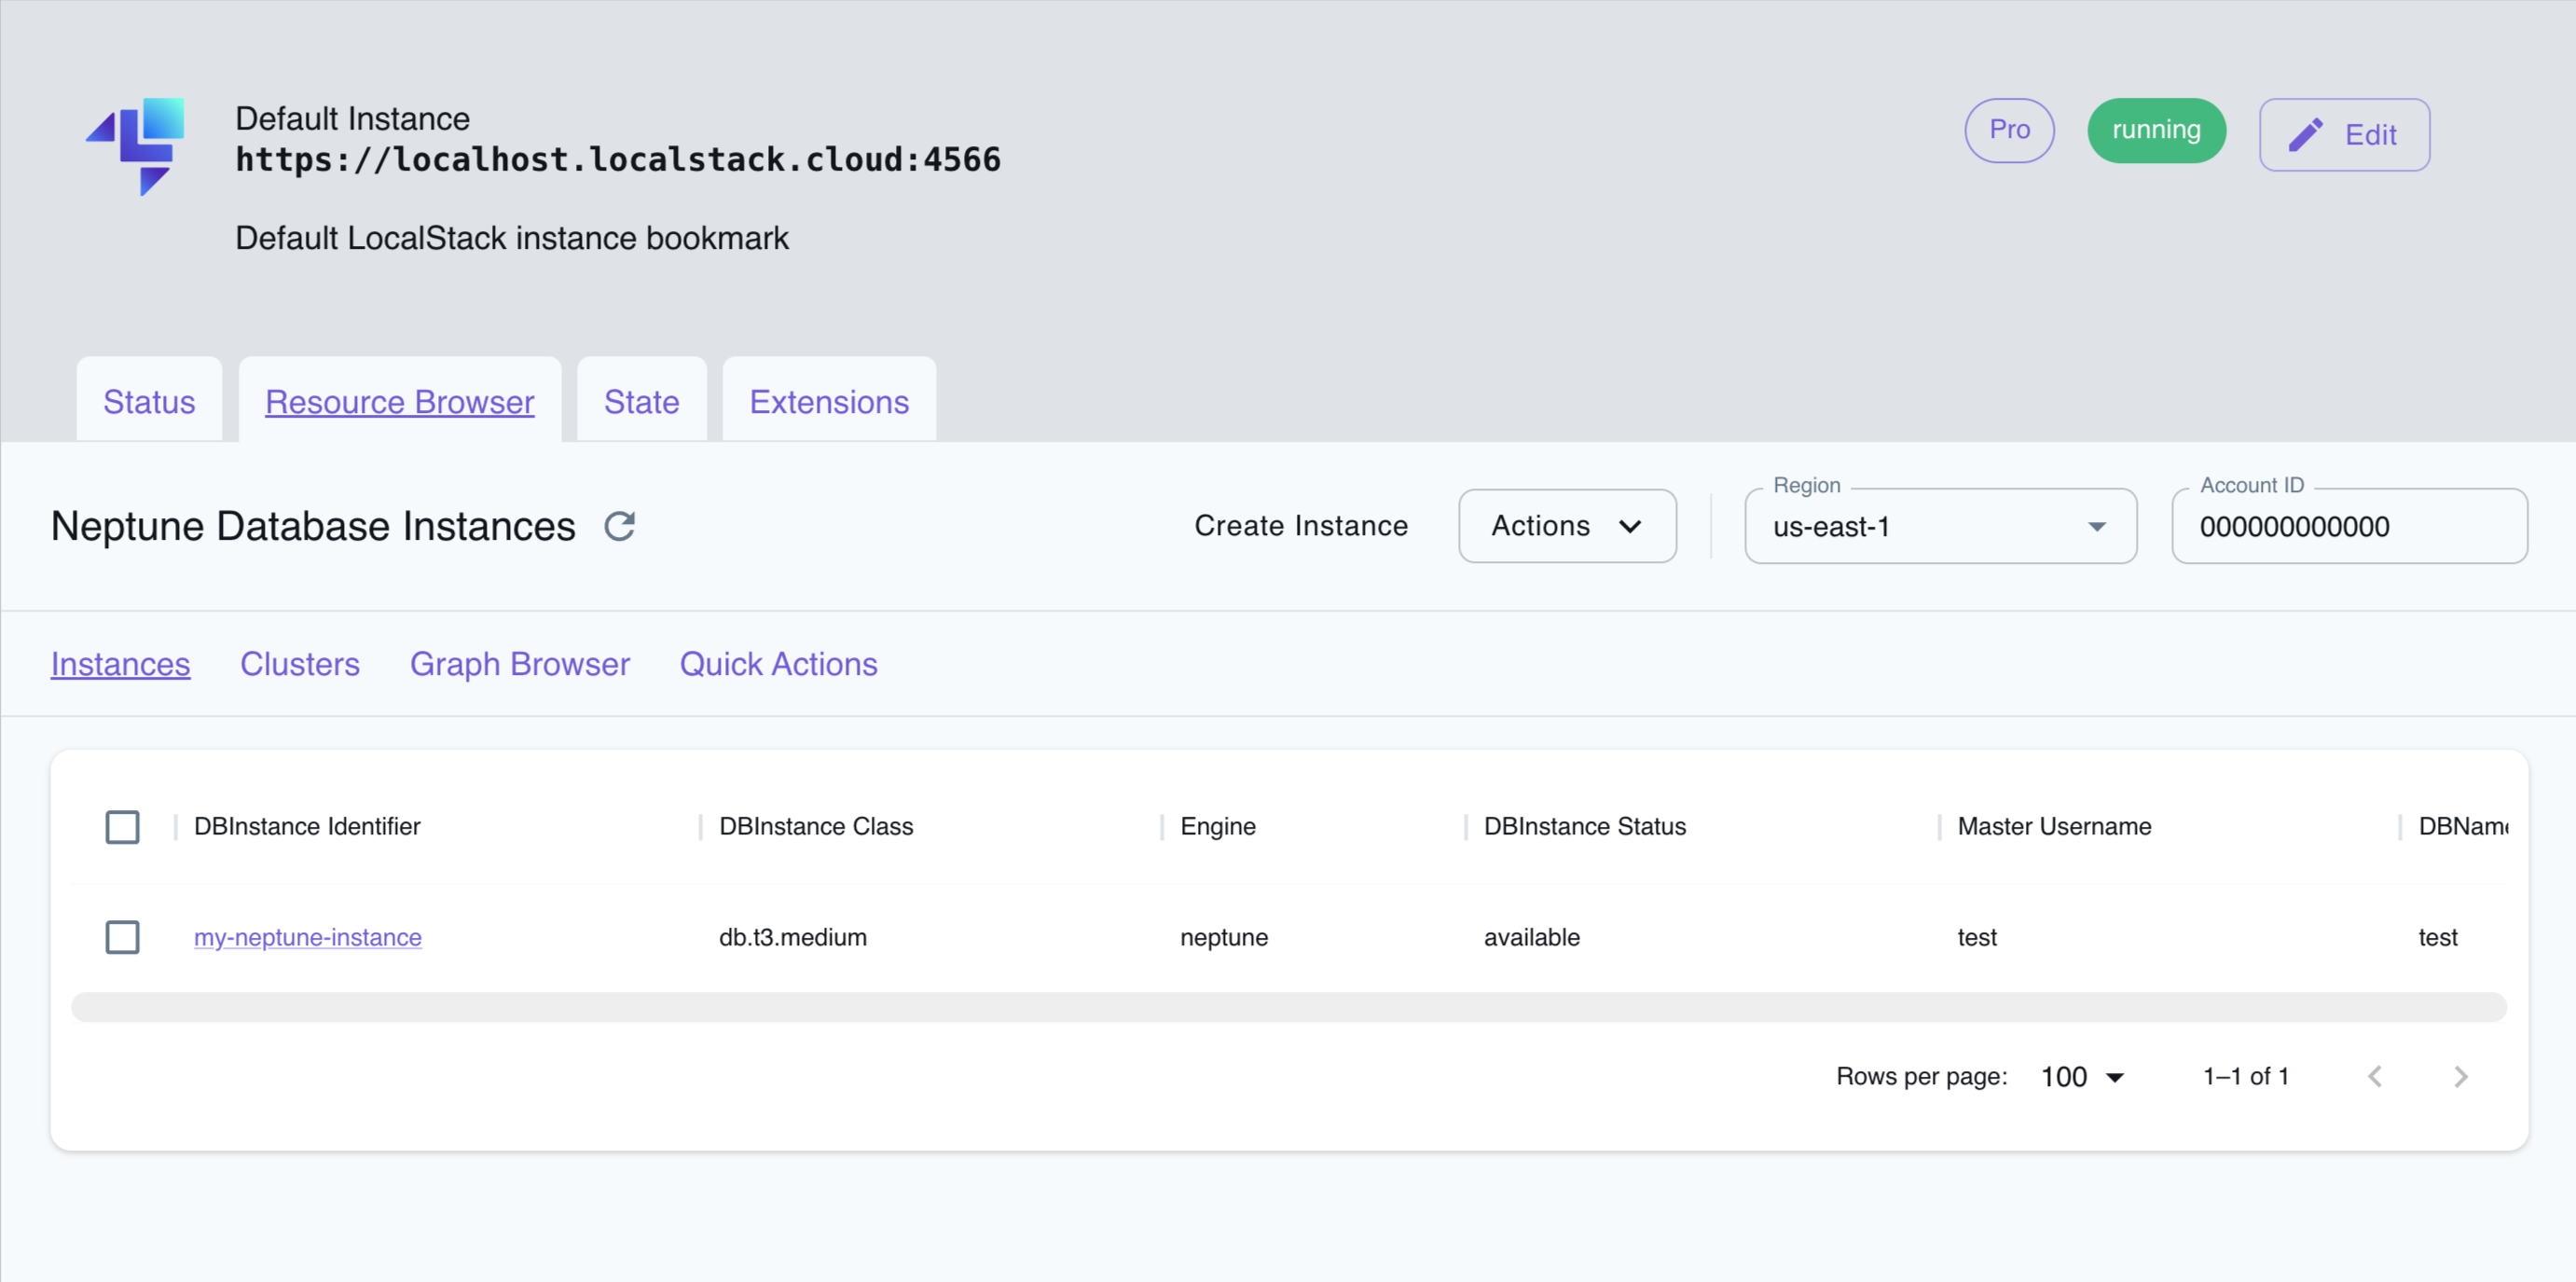Click the Account ID input field

point(2349,526)
